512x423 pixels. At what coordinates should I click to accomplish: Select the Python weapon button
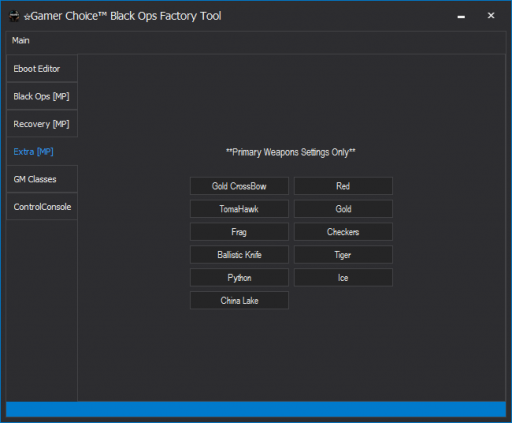tap(239, 278)
